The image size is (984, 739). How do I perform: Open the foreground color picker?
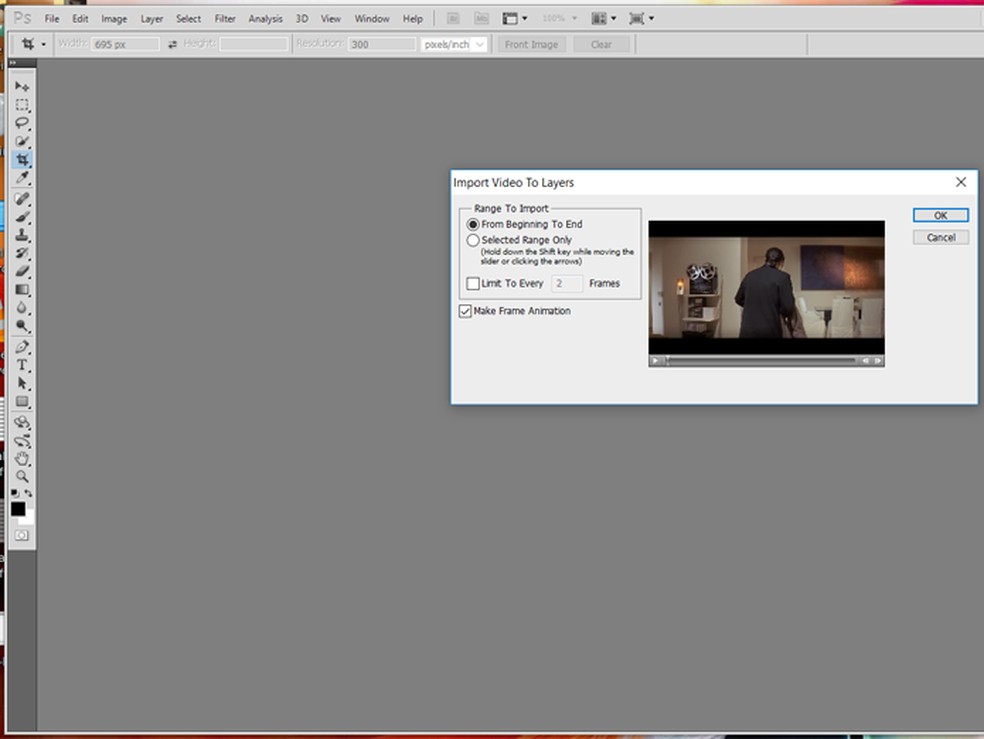pyautogui.click(x=18, y=509)
